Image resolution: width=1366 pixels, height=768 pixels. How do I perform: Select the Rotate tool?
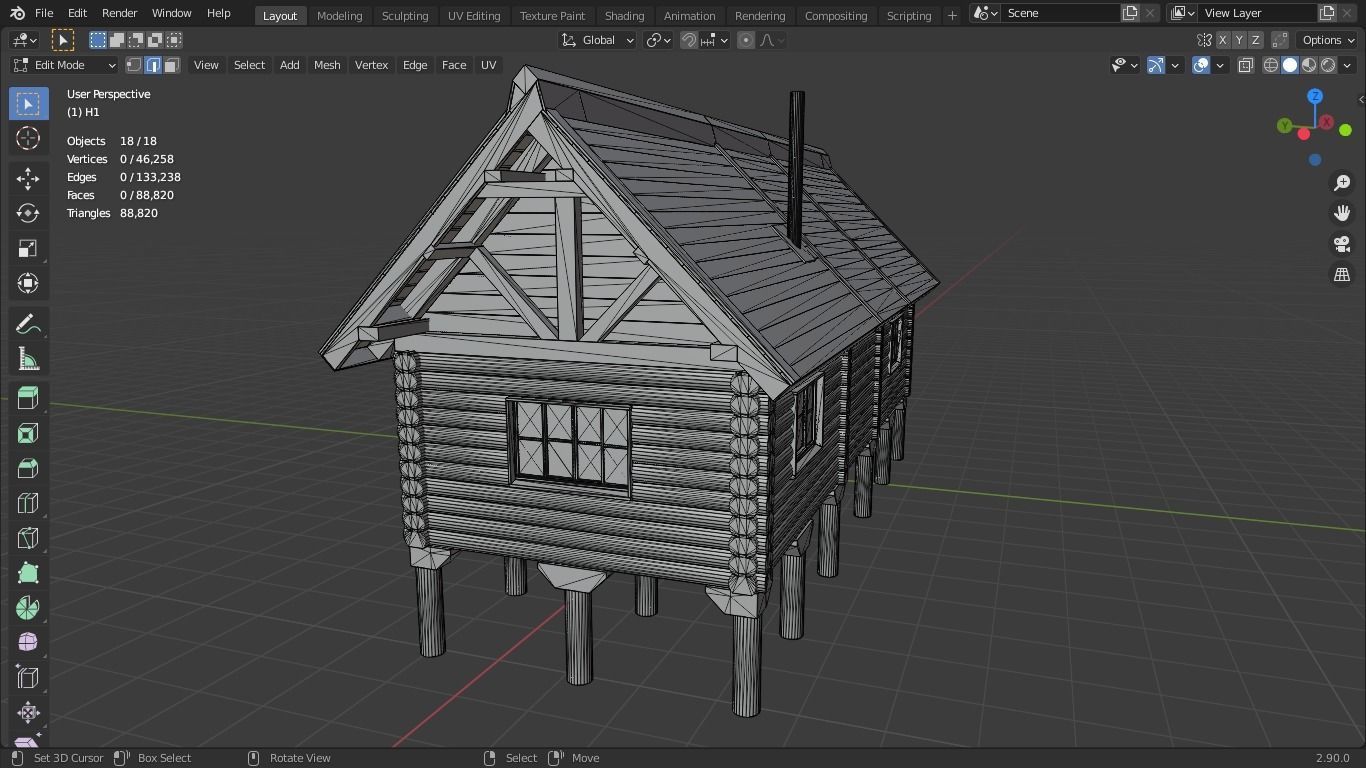[x=28, y=214]
